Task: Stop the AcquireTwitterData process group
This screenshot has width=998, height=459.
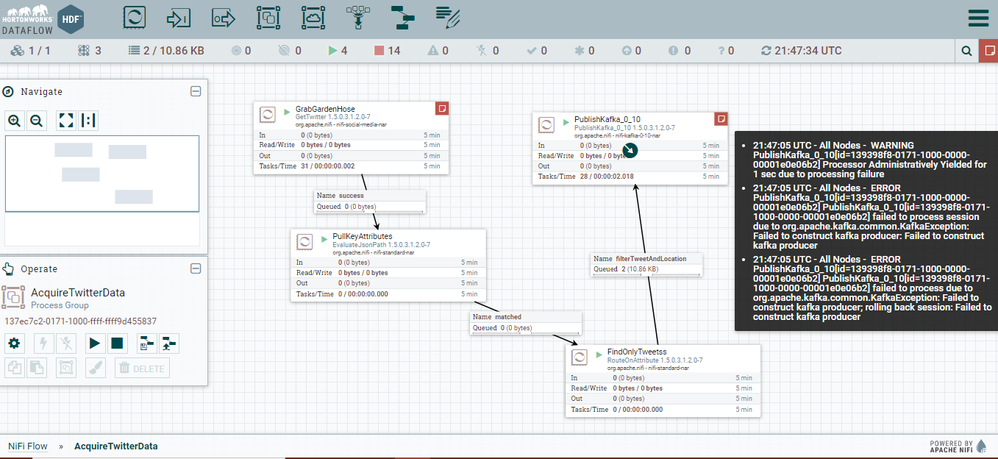Action: [x=116, y=344]
